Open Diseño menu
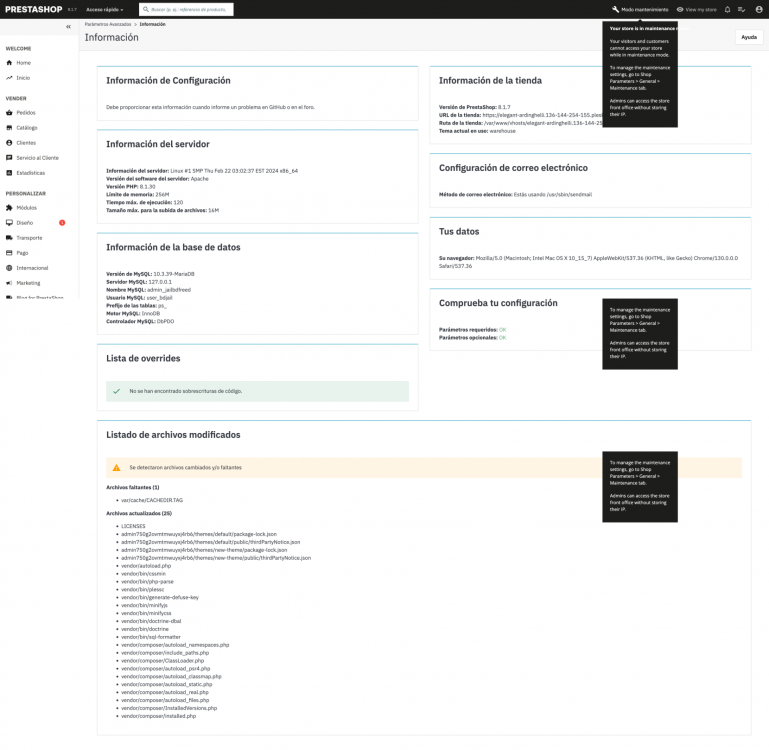Screen dimensions: 769x750 pos(25,223)
